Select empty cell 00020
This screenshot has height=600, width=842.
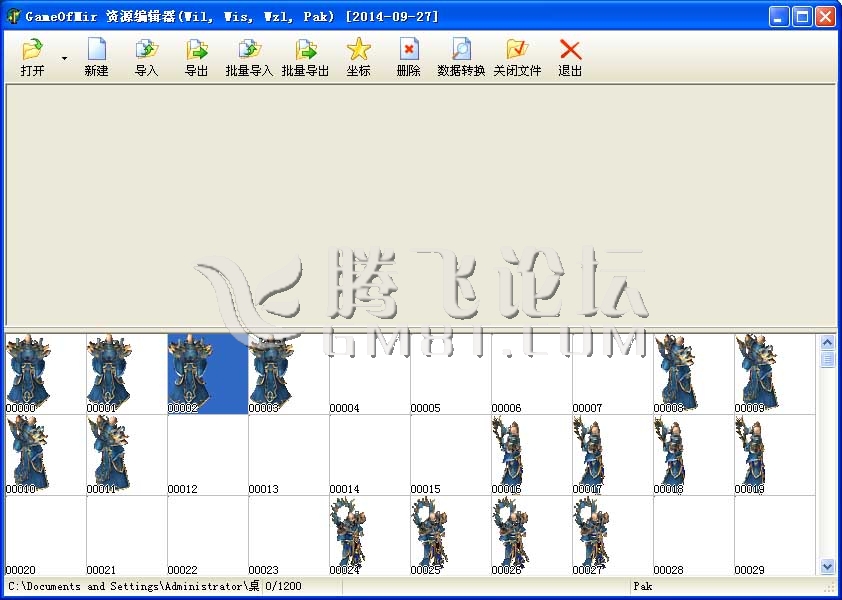[46, 536]
